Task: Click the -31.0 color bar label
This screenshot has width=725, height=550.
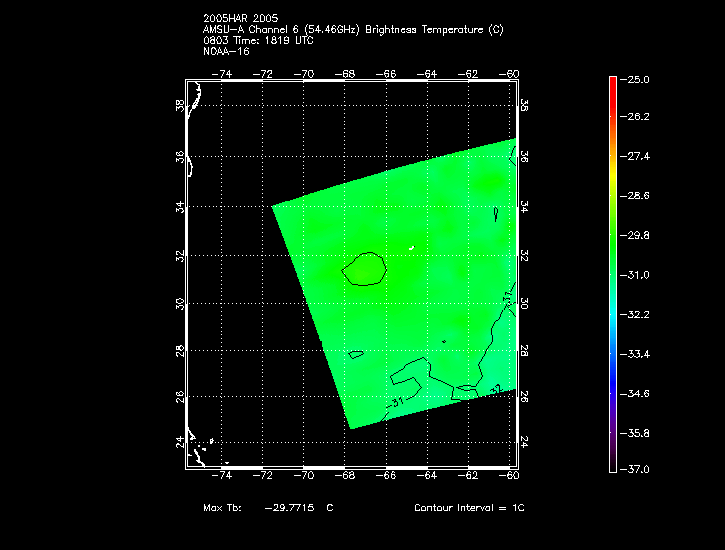Action: point(638,274)
